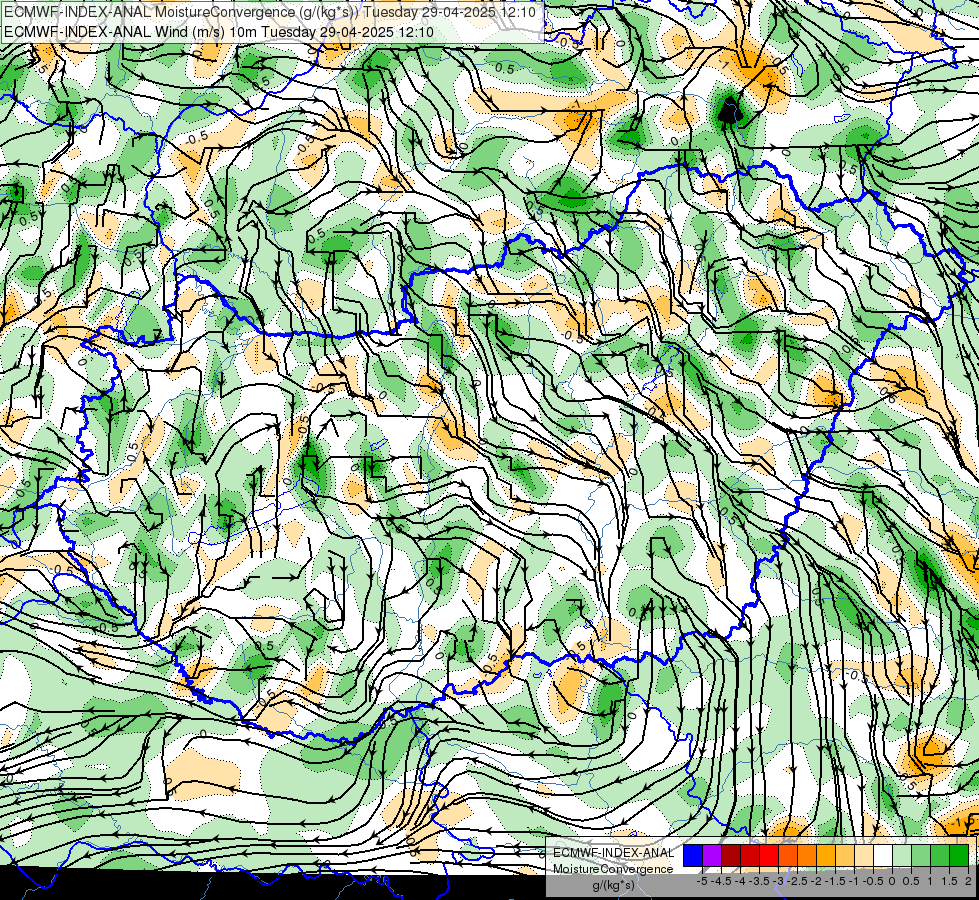
Task: Click the -2.5 legend tick label
Action: pos(798,881)
